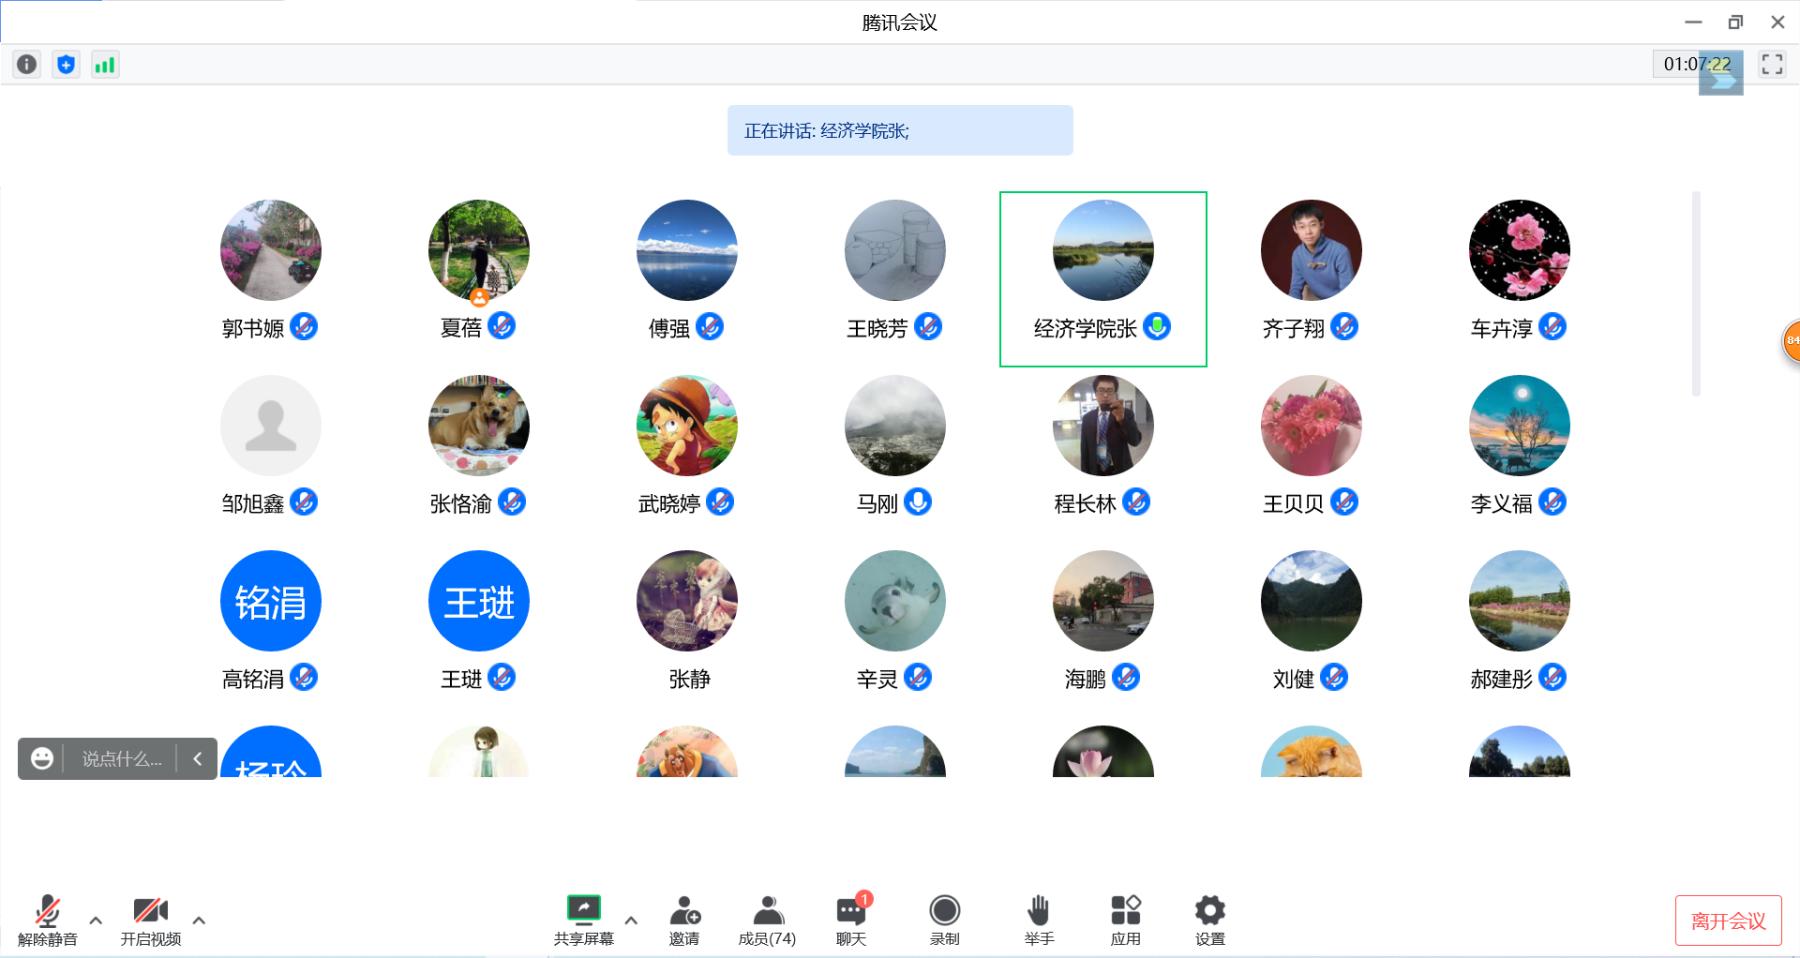Expand share options arrow beside 共享屏幕
Image resolution: width=1800 pixels, height=958 pixels.
pos(631,920)
